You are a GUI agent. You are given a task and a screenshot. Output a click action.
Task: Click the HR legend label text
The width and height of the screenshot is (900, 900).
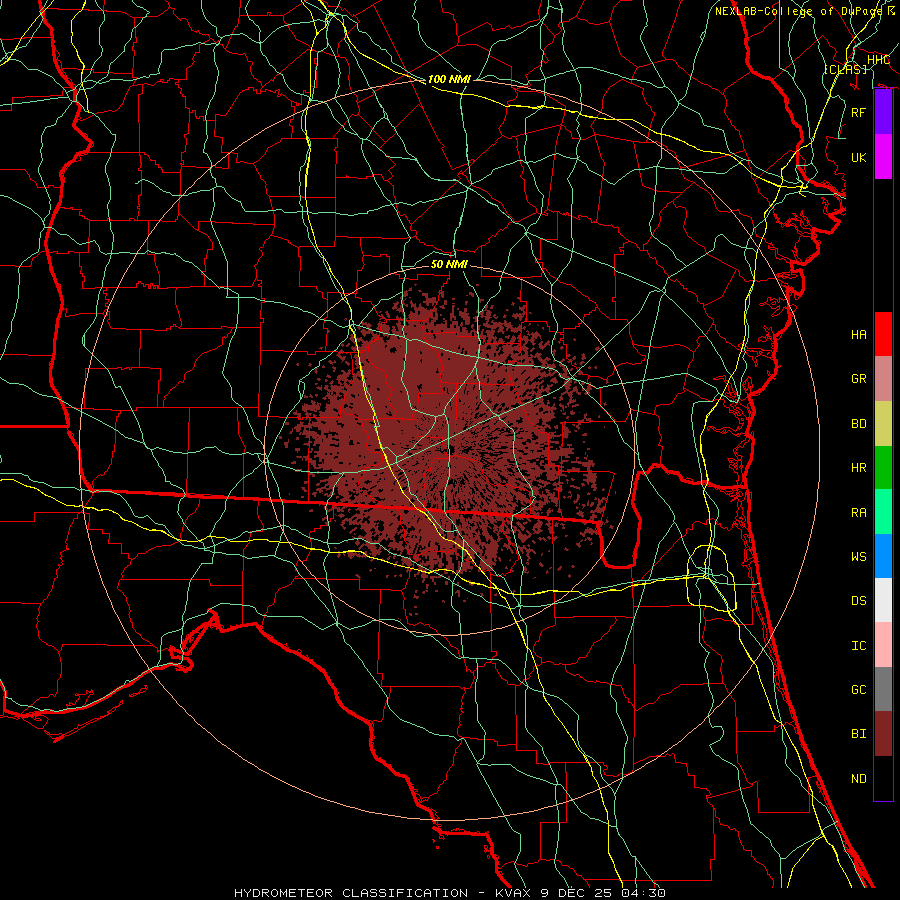point(859,468)
